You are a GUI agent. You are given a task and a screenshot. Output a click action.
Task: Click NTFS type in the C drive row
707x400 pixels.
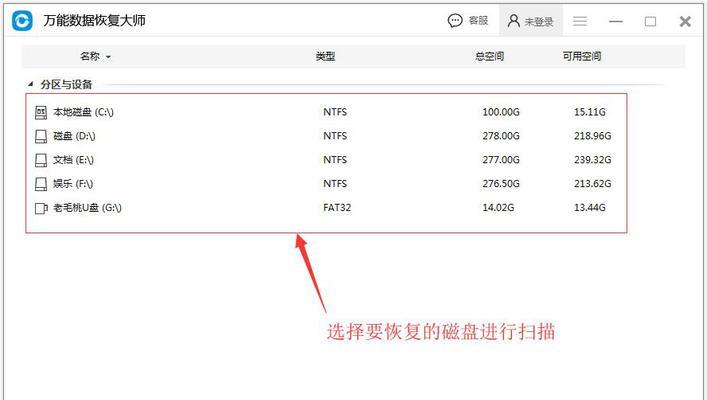pos(335,112)
